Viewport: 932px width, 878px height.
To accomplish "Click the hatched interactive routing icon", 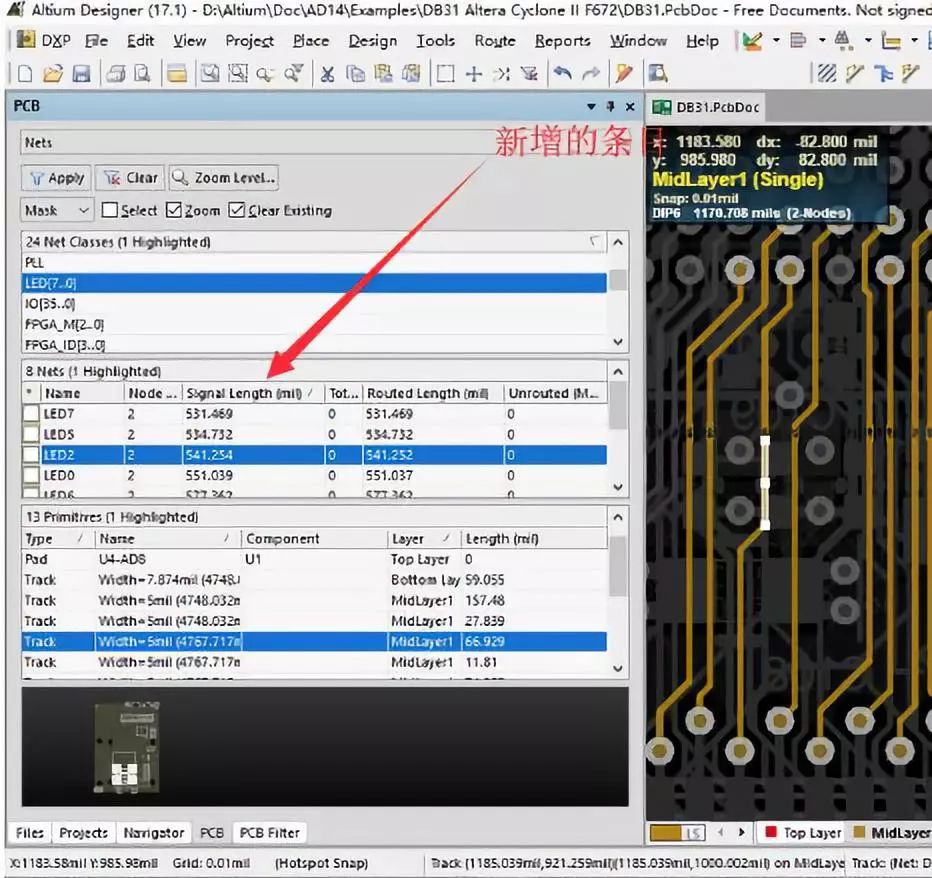I will coord(827,74).
